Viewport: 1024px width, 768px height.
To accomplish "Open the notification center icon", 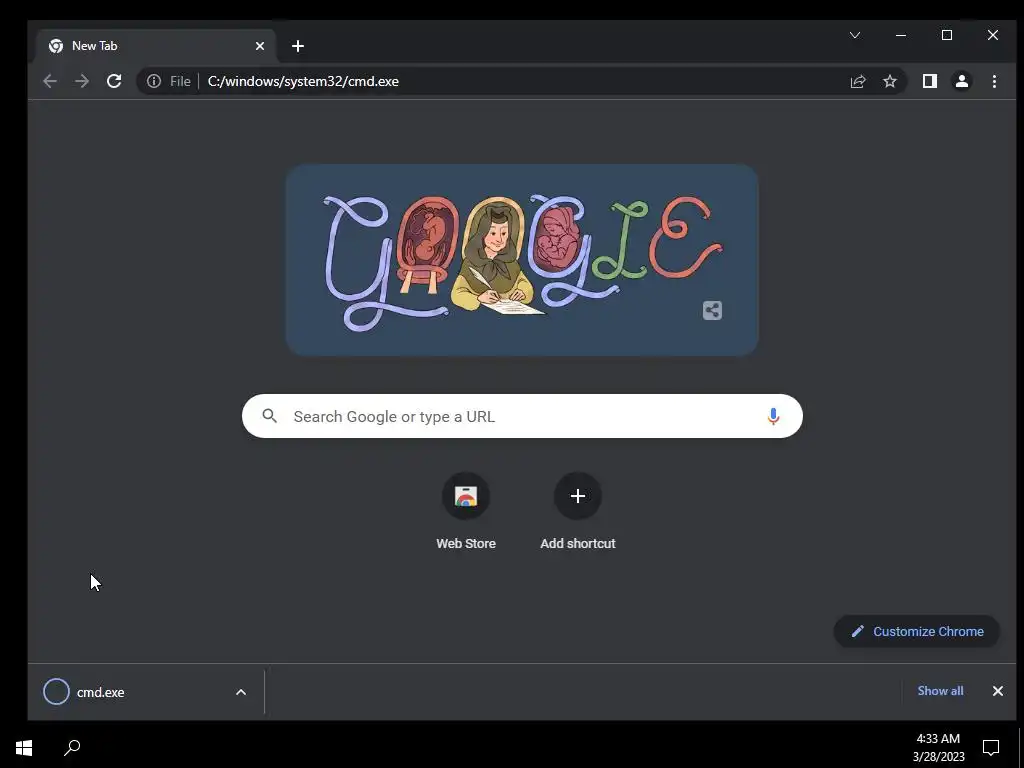I will click(991, 748).
